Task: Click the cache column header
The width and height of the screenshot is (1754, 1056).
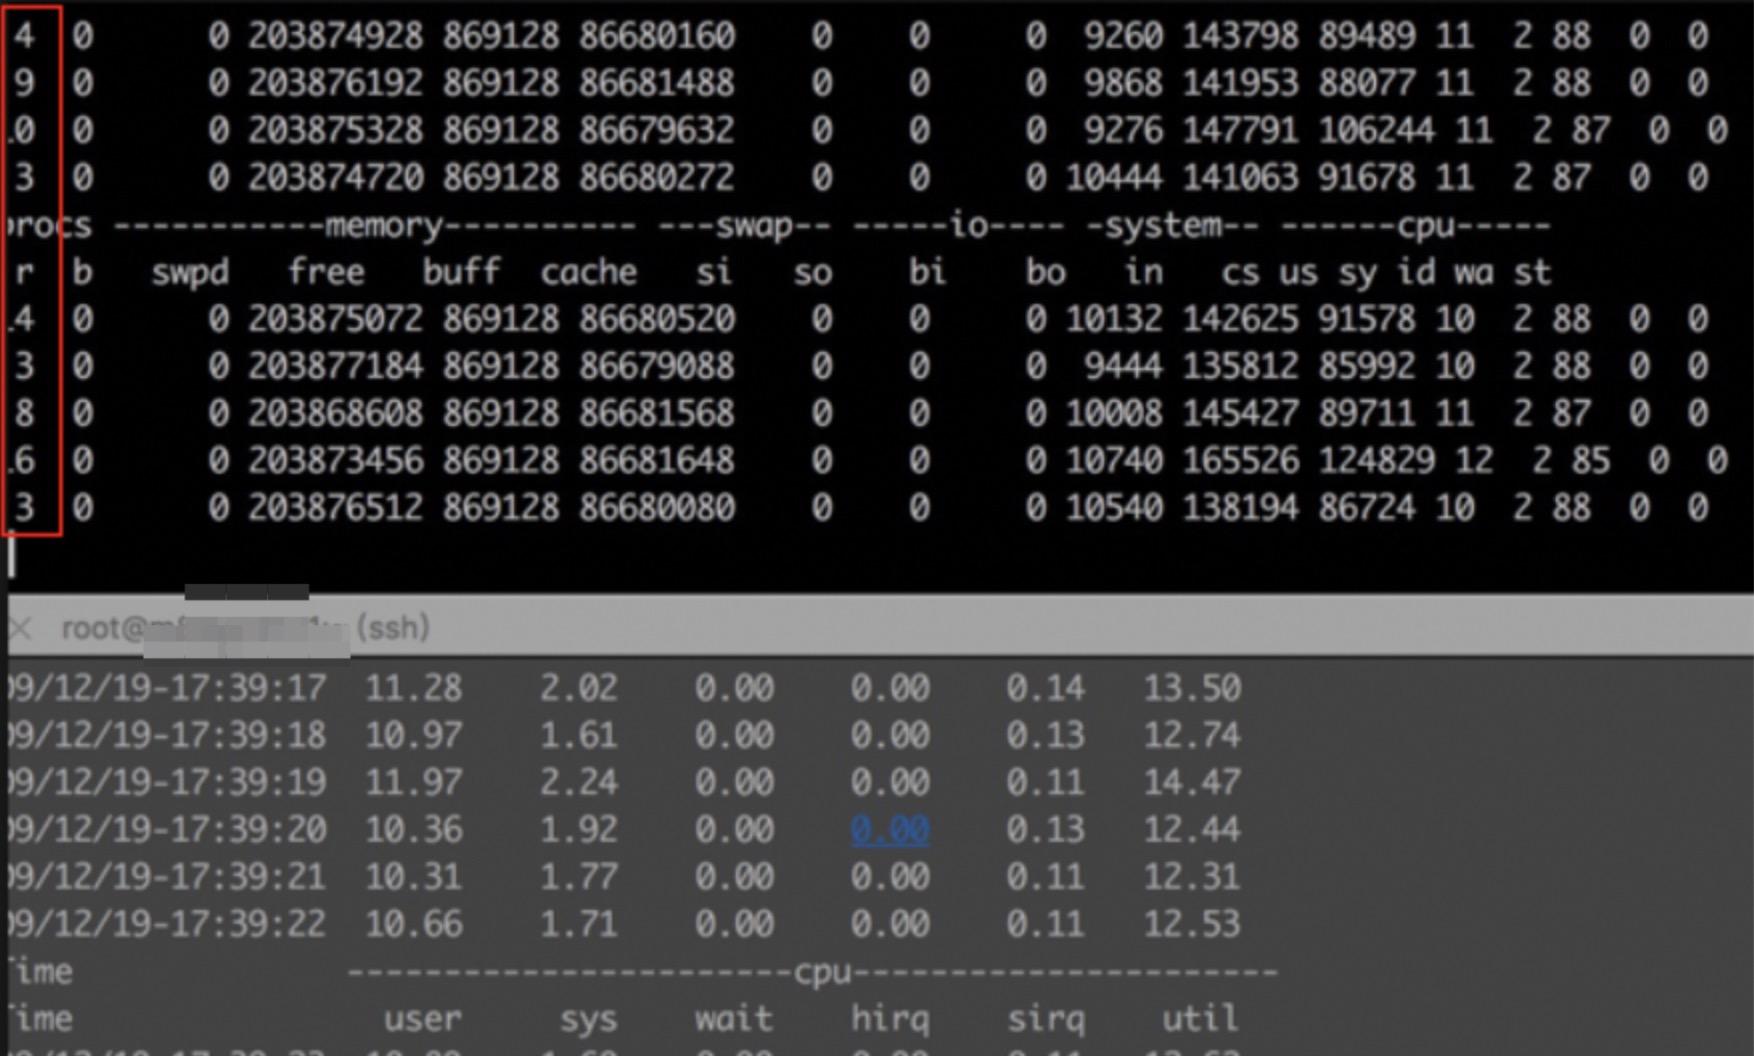Action: tap(590, 271)
